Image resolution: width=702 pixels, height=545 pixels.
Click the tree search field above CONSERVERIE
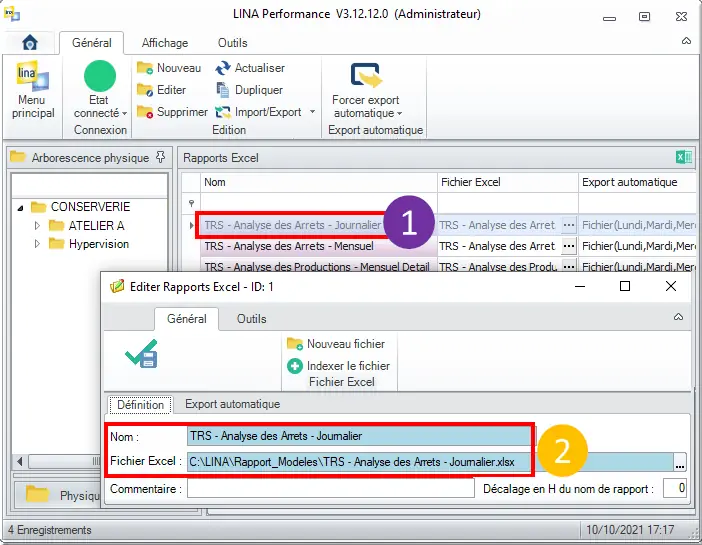tap(89, 185)
